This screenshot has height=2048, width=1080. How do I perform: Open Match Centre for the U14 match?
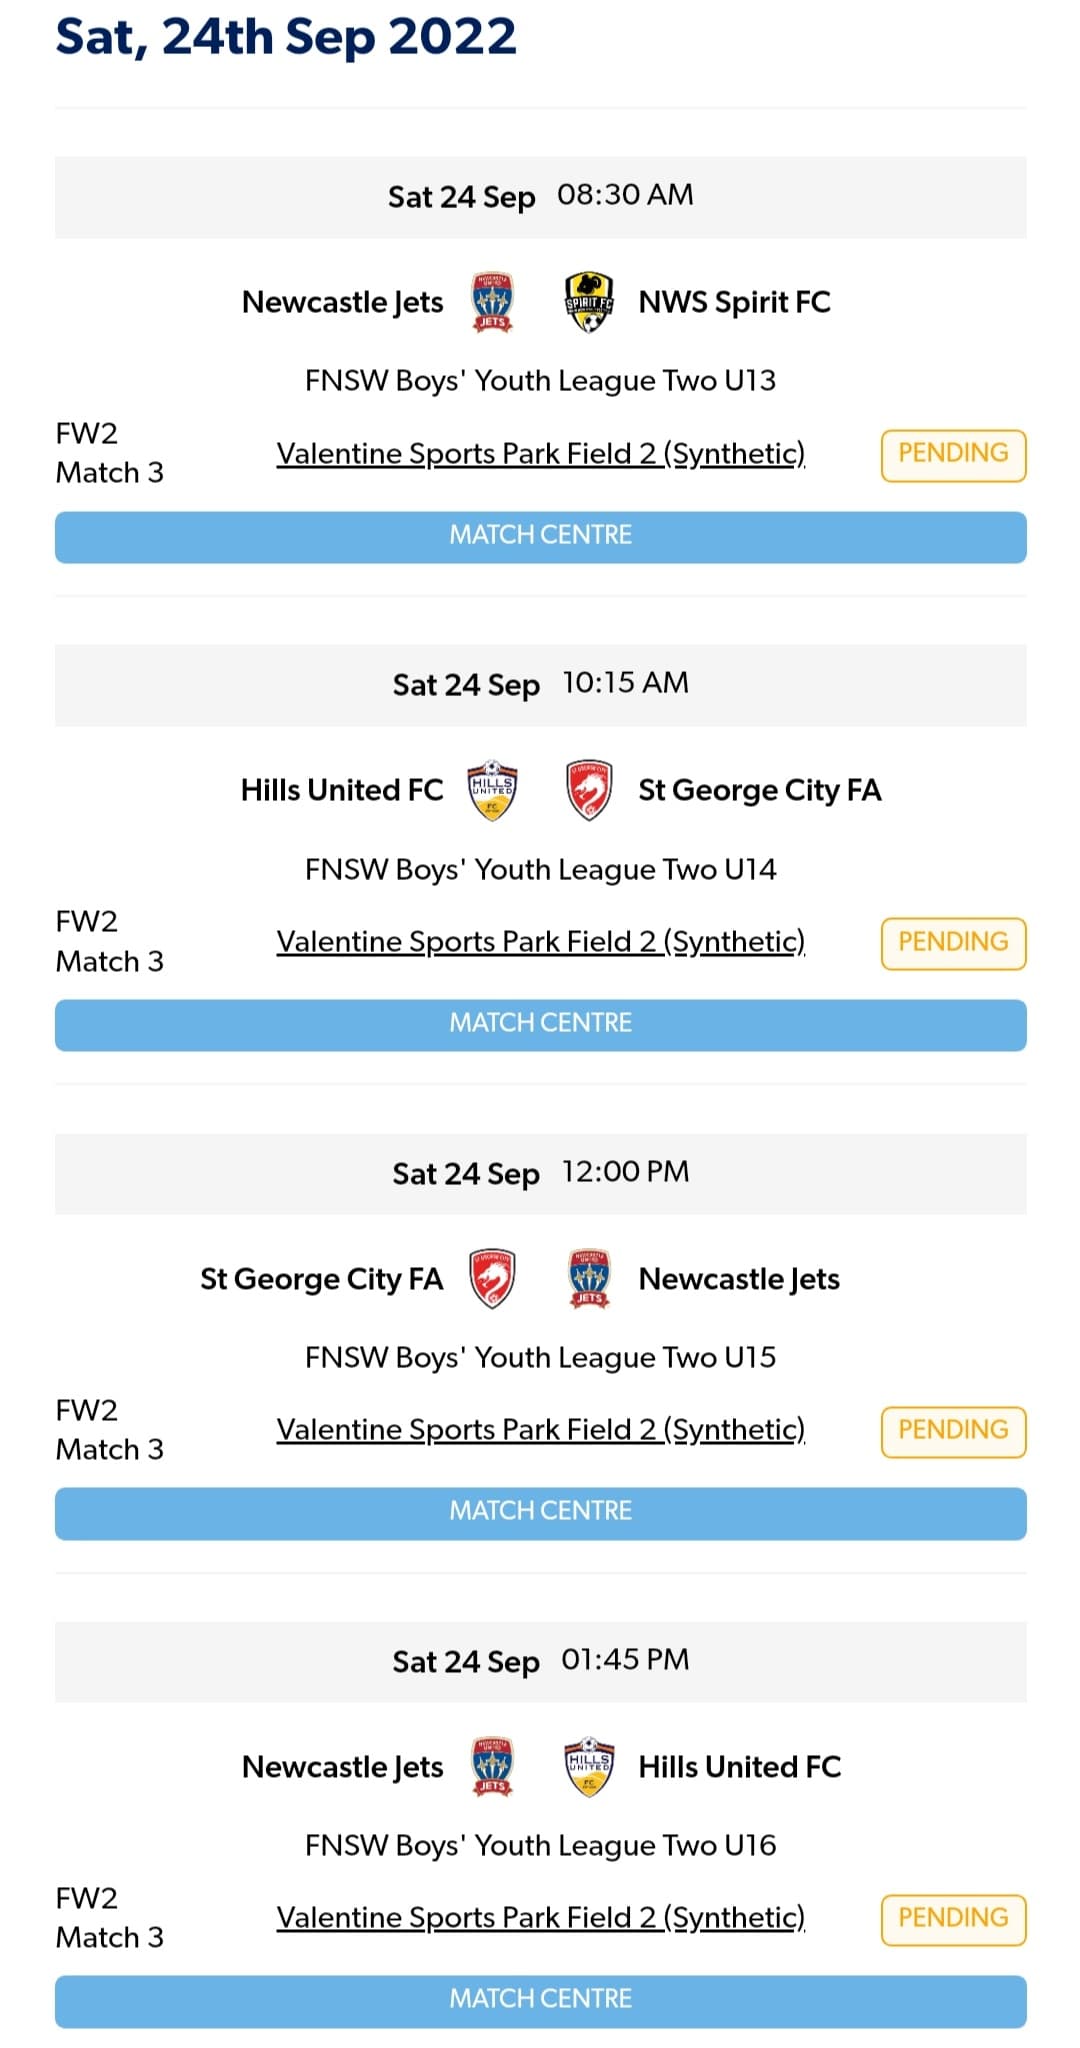tap(540, 1025)
